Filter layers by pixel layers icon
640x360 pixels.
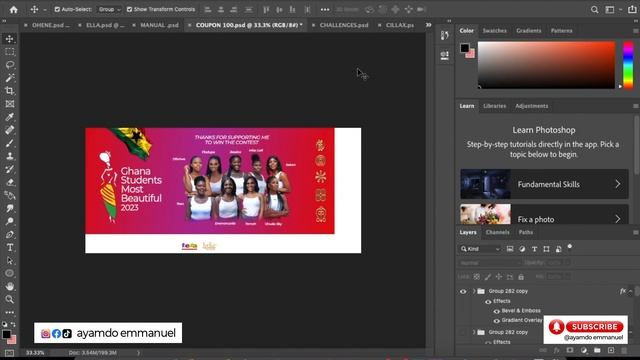click(x=510, y=249)
